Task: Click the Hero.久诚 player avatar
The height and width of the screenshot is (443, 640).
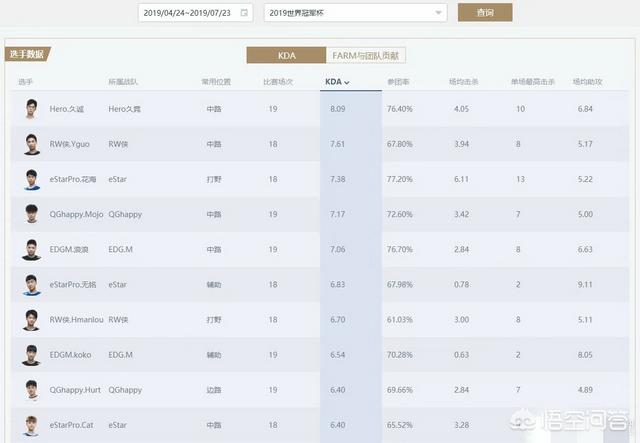Action: point(31,109)
